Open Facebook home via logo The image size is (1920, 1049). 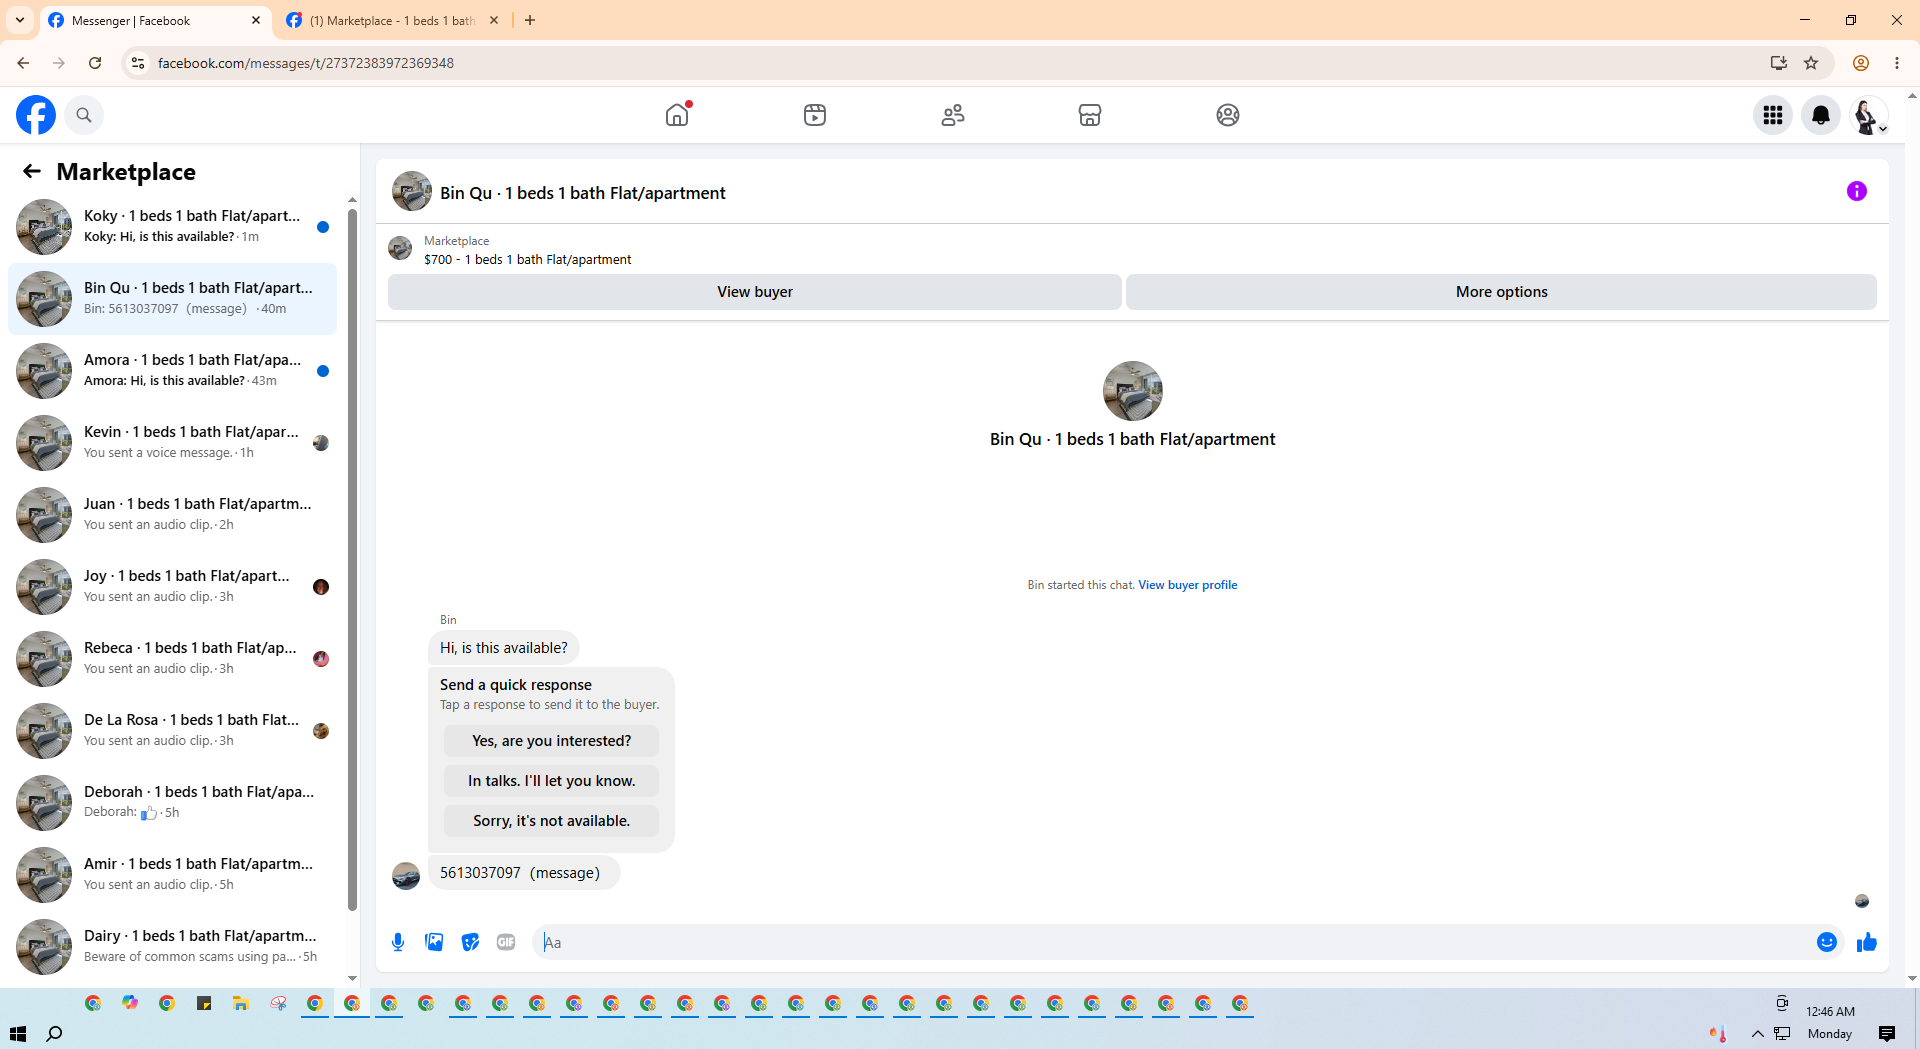36,115
